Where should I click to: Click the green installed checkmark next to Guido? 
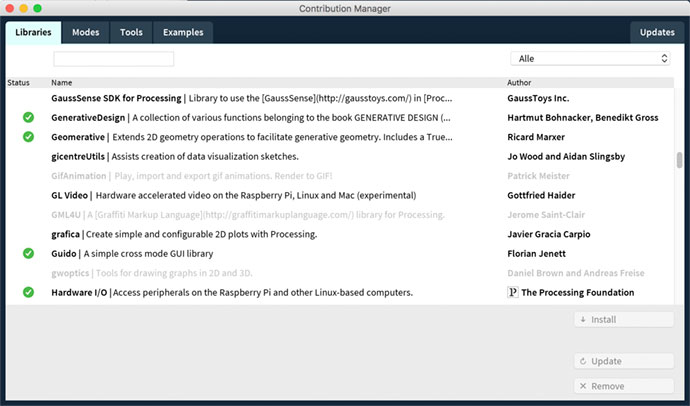pyautogui.click(x=29, y=254)
